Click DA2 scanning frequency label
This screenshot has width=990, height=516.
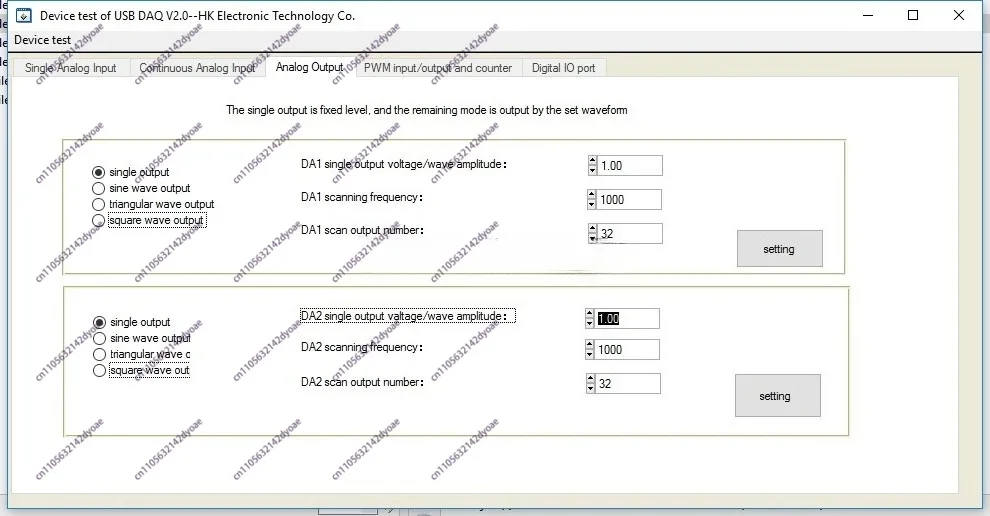[362, 347]
